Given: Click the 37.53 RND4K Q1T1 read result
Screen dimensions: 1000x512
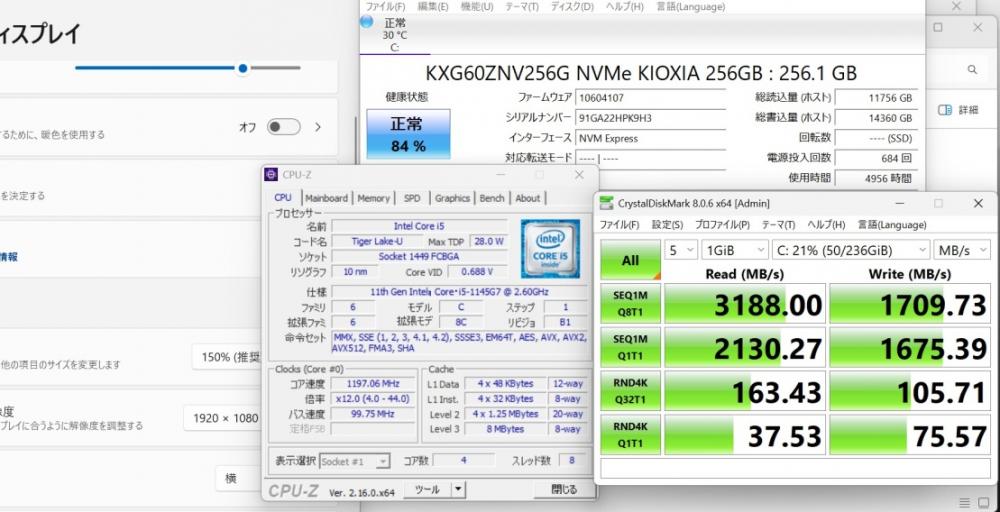Looking at the screenshot, I should coord(745,435).
